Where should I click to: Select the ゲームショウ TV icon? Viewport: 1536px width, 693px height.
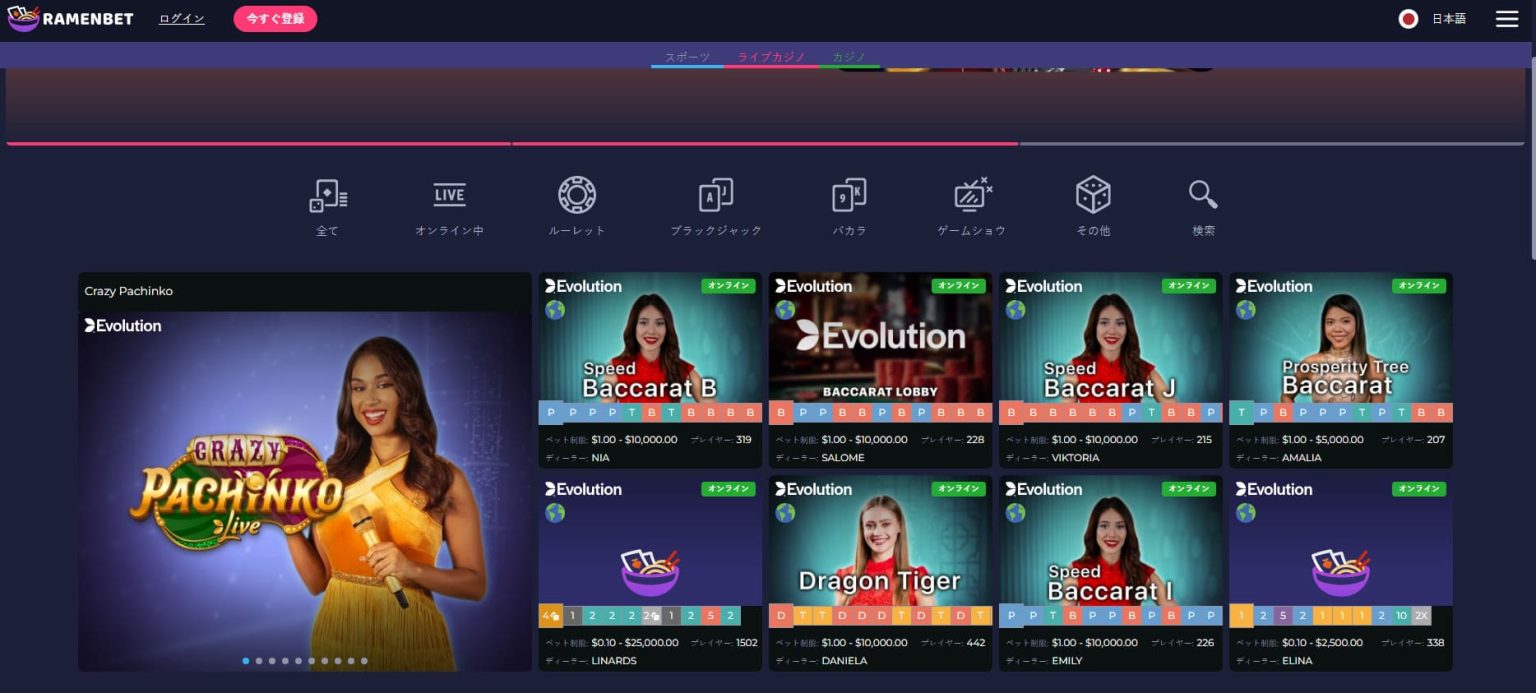[971, 195]
